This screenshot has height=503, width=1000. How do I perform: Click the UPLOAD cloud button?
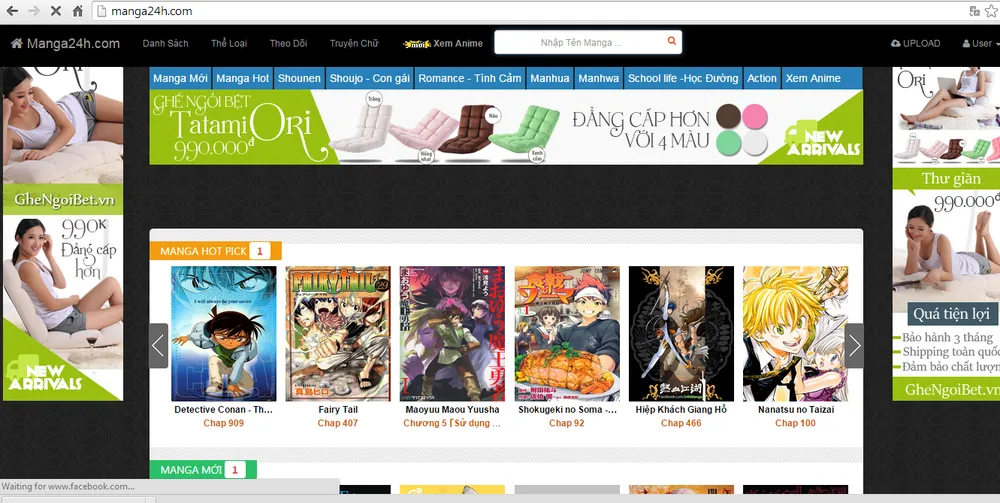point(915,43)
